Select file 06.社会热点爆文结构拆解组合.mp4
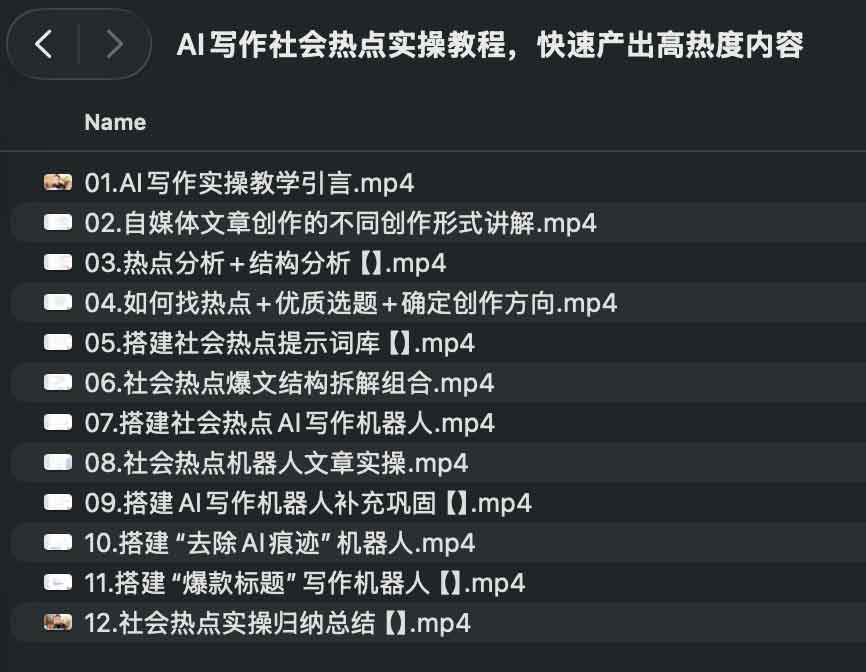Screen dimensions: 866x672 tap(289, 383)
